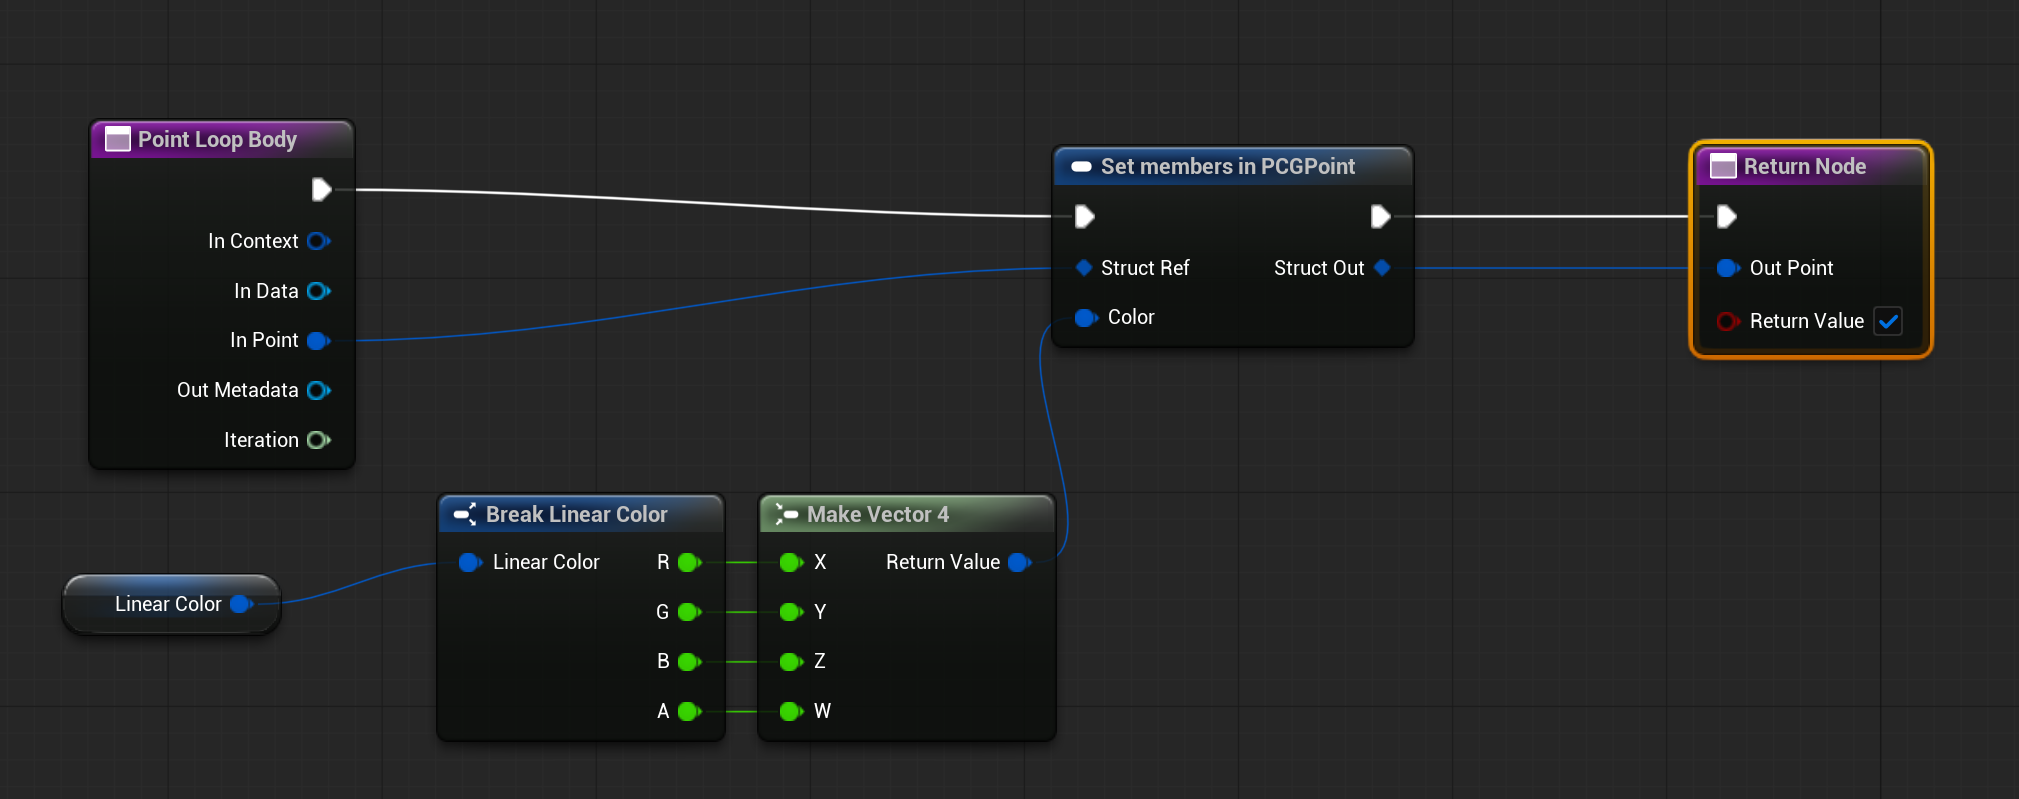
Task: Uncheck the Return Value checkbox
Action: tap(1888, 321)
